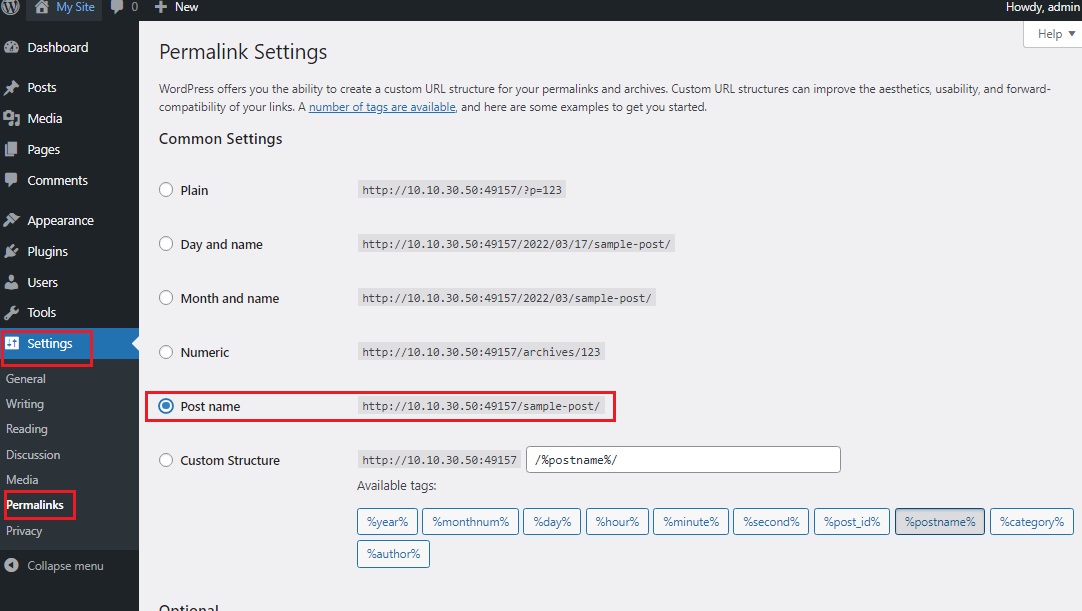Viewport: 1082px width, 611px height.
Task: Select the Plain permalink option
Action: tap(166, 190)
